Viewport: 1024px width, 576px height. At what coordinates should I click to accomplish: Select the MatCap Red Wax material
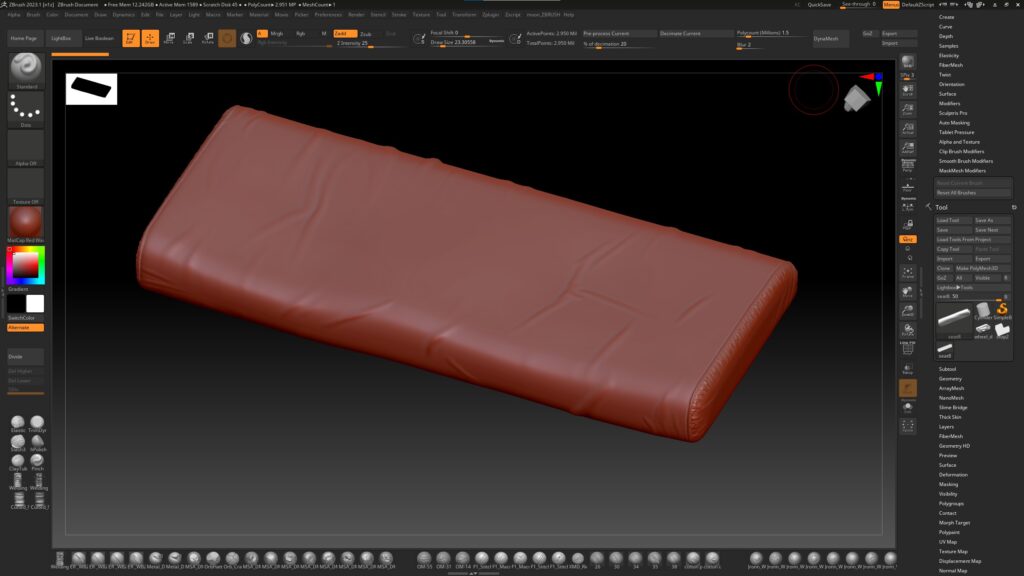pyautogui.click(x=24, y=222)
